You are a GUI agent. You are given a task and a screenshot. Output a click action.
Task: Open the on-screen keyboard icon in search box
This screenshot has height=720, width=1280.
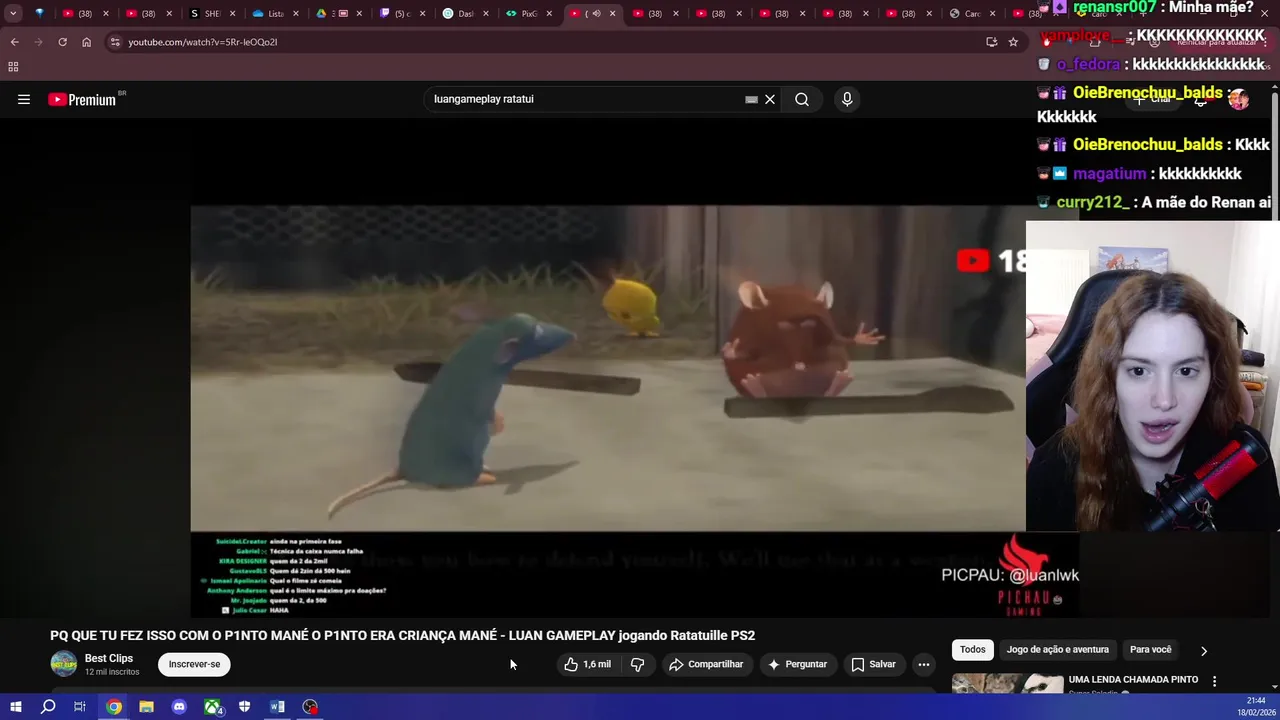point(751,99)
